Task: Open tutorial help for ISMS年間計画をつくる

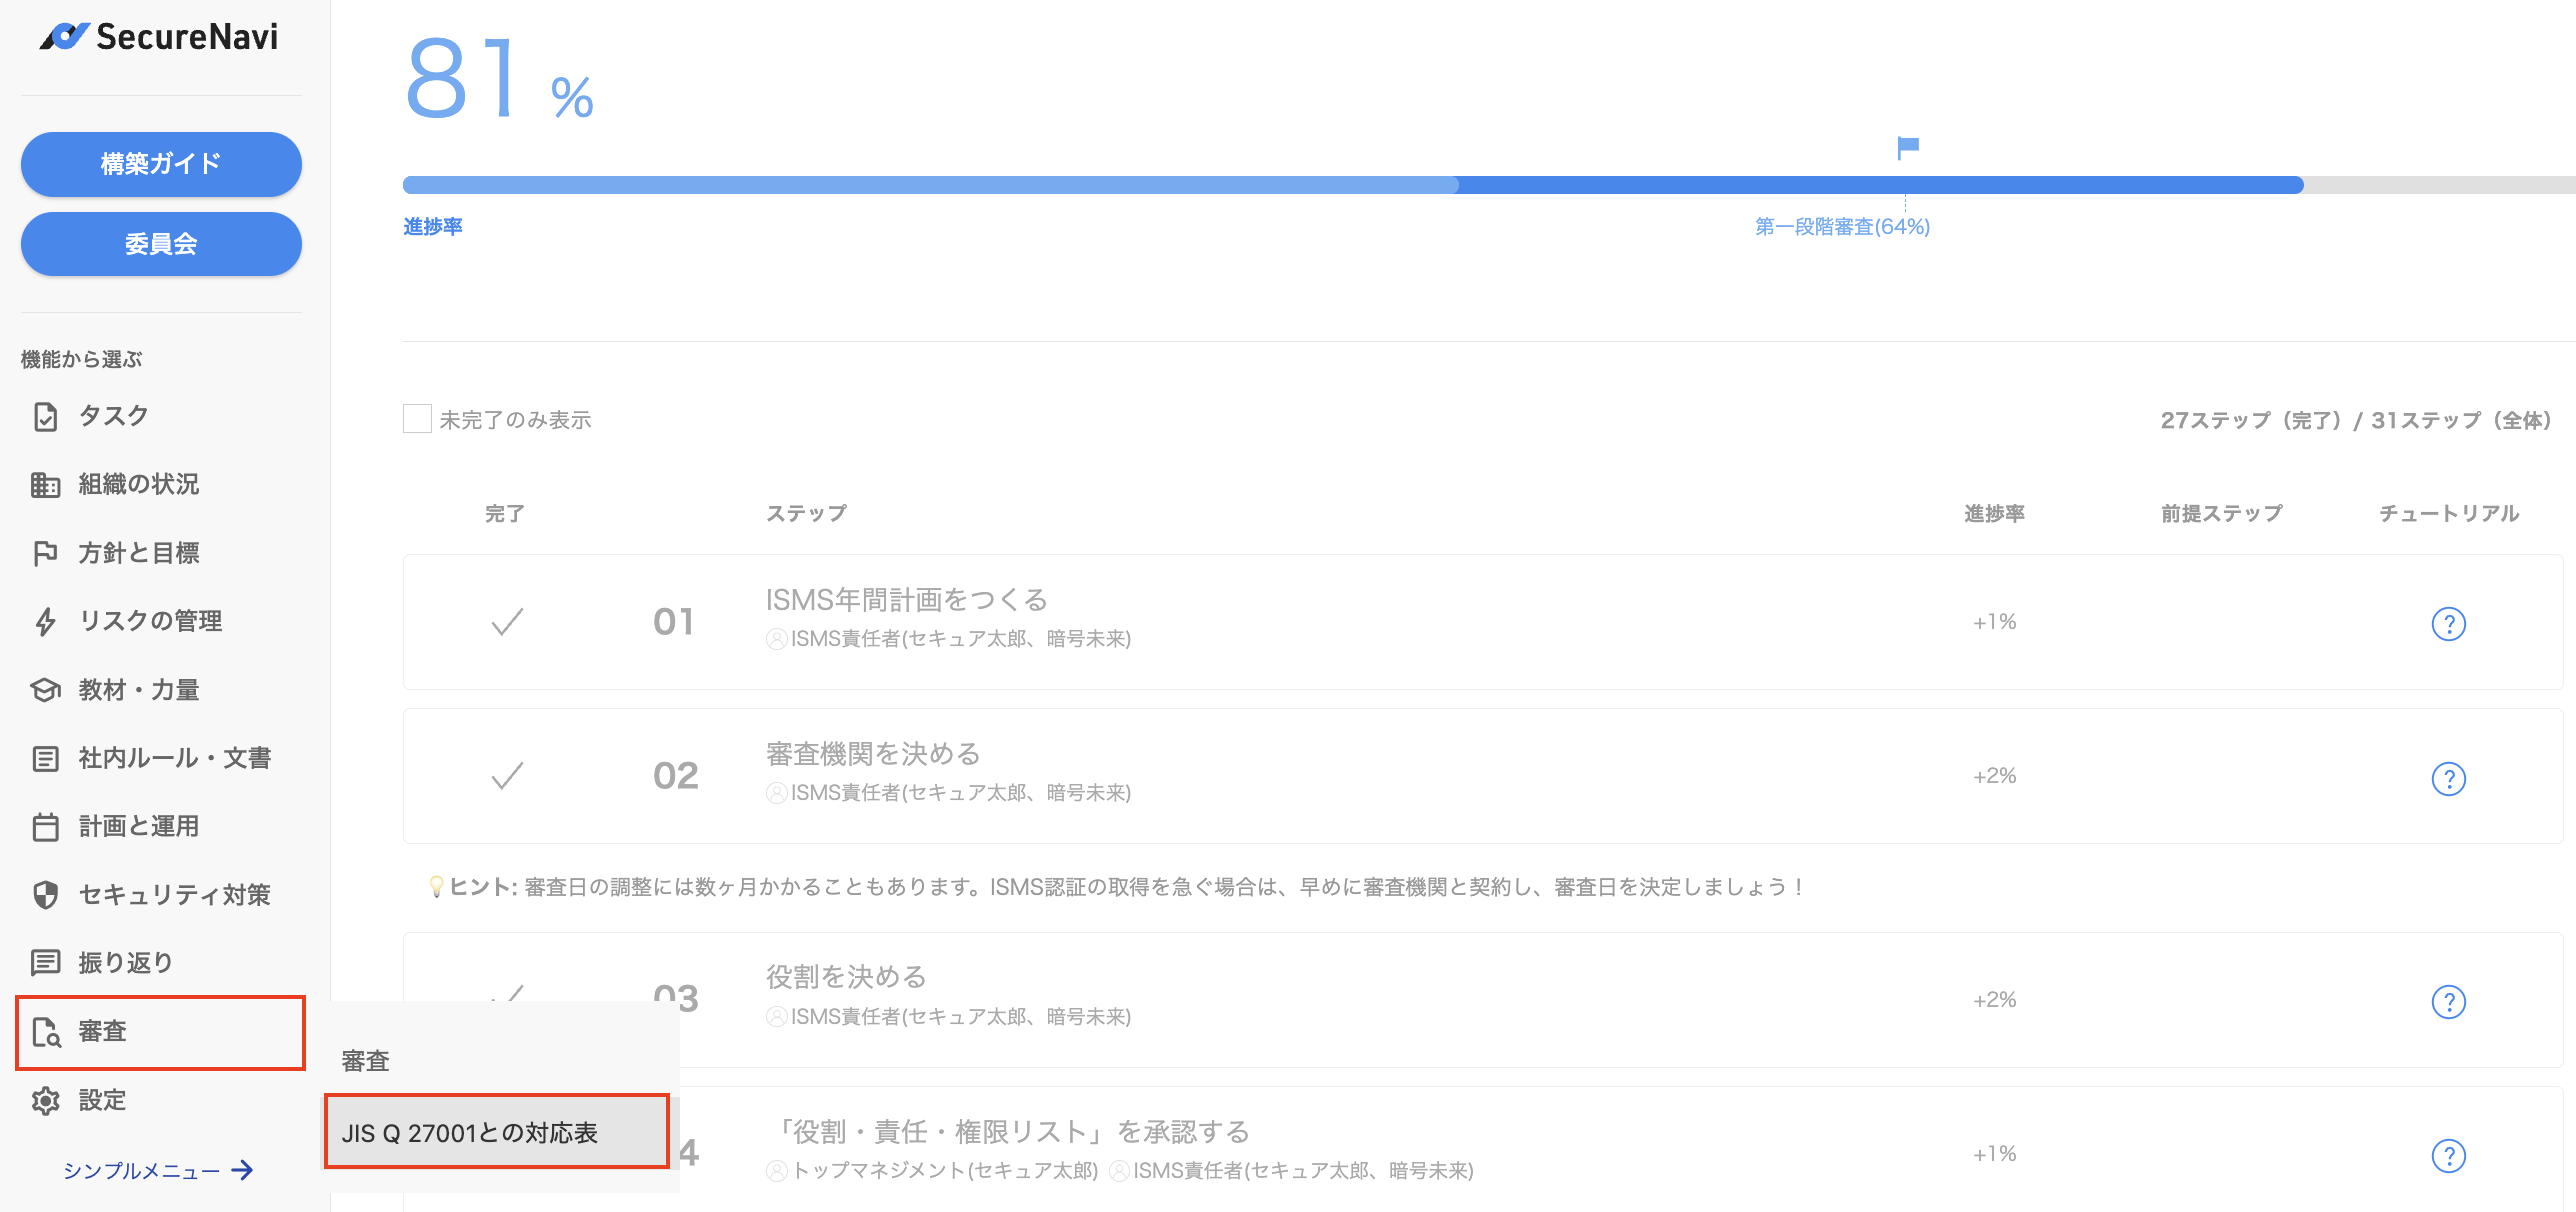Action: [x=2449, y=622]
